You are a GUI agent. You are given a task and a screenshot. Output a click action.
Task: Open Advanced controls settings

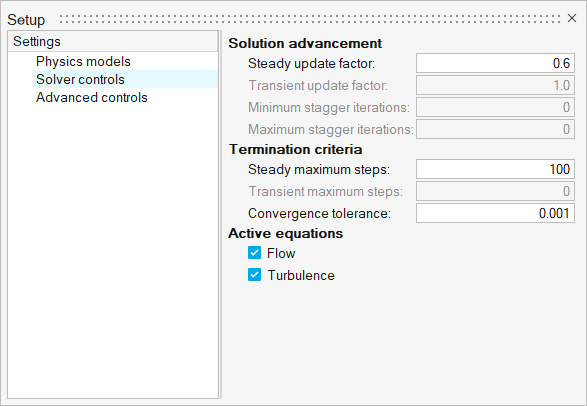(x=92, y=97)
